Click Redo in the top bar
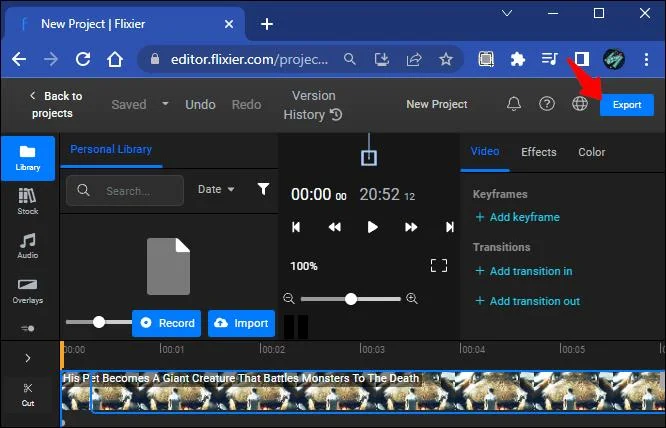Image resolution: width=666 pixels, height=428 pixels. click(246, 104)
